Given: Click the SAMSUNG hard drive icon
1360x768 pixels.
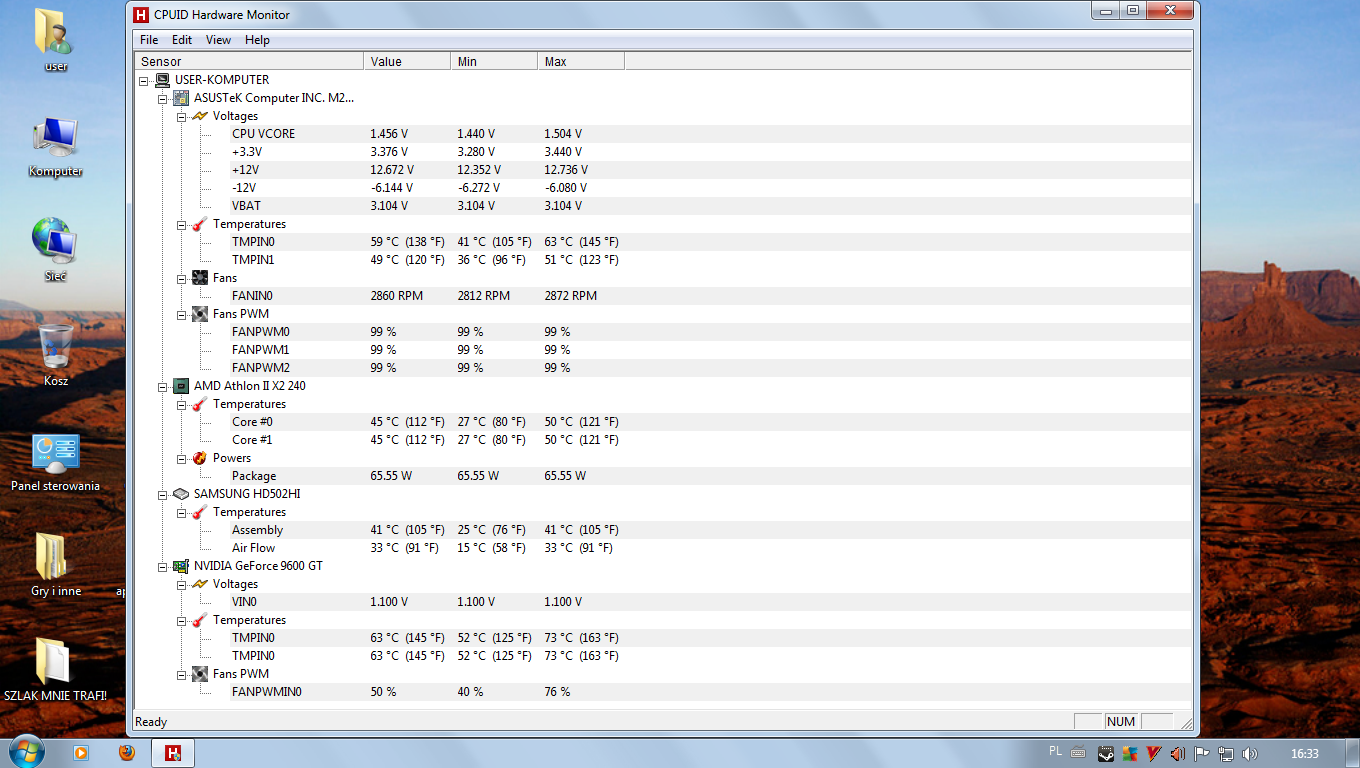Looking at the screenshot, I should coord(181,494).
